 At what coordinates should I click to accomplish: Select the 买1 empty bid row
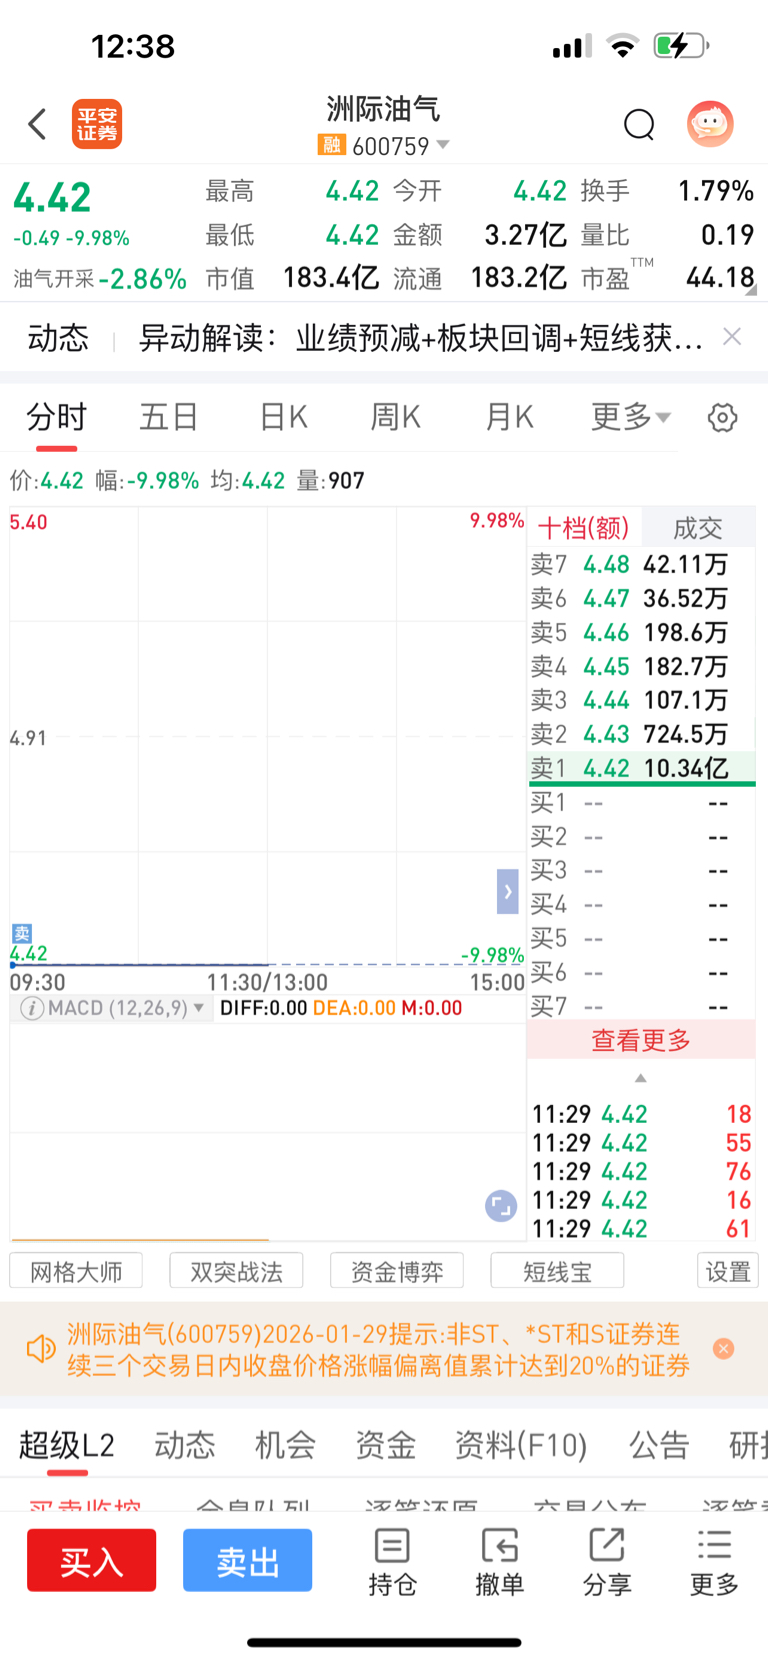[x=641, y=802]
